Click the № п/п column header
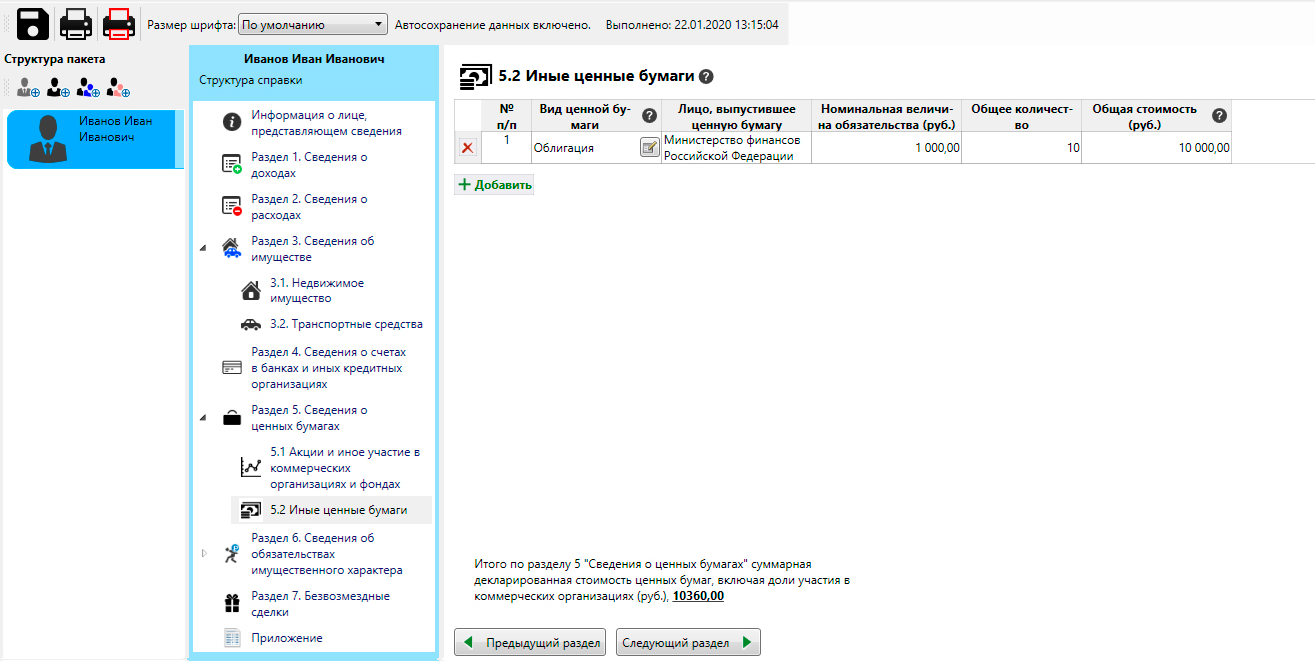Viewport: 1315px width, 661px height. [x=506, y=116]
